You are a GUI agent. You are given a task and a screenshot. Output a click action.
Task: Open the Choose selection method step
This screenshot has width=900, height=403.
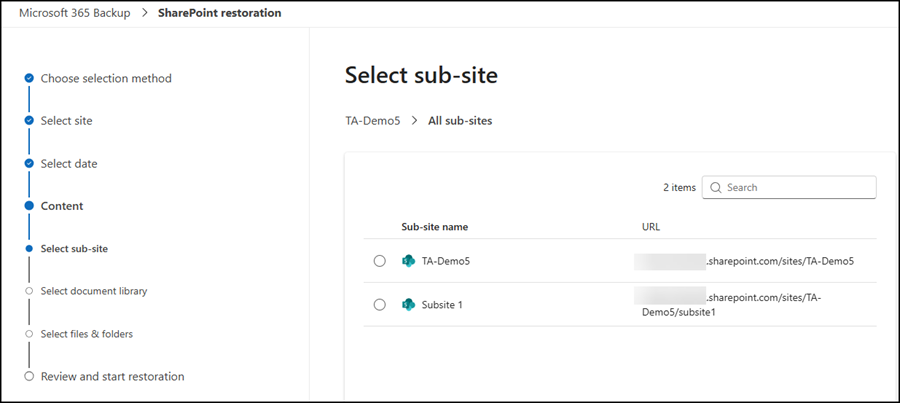click(106, 78)
